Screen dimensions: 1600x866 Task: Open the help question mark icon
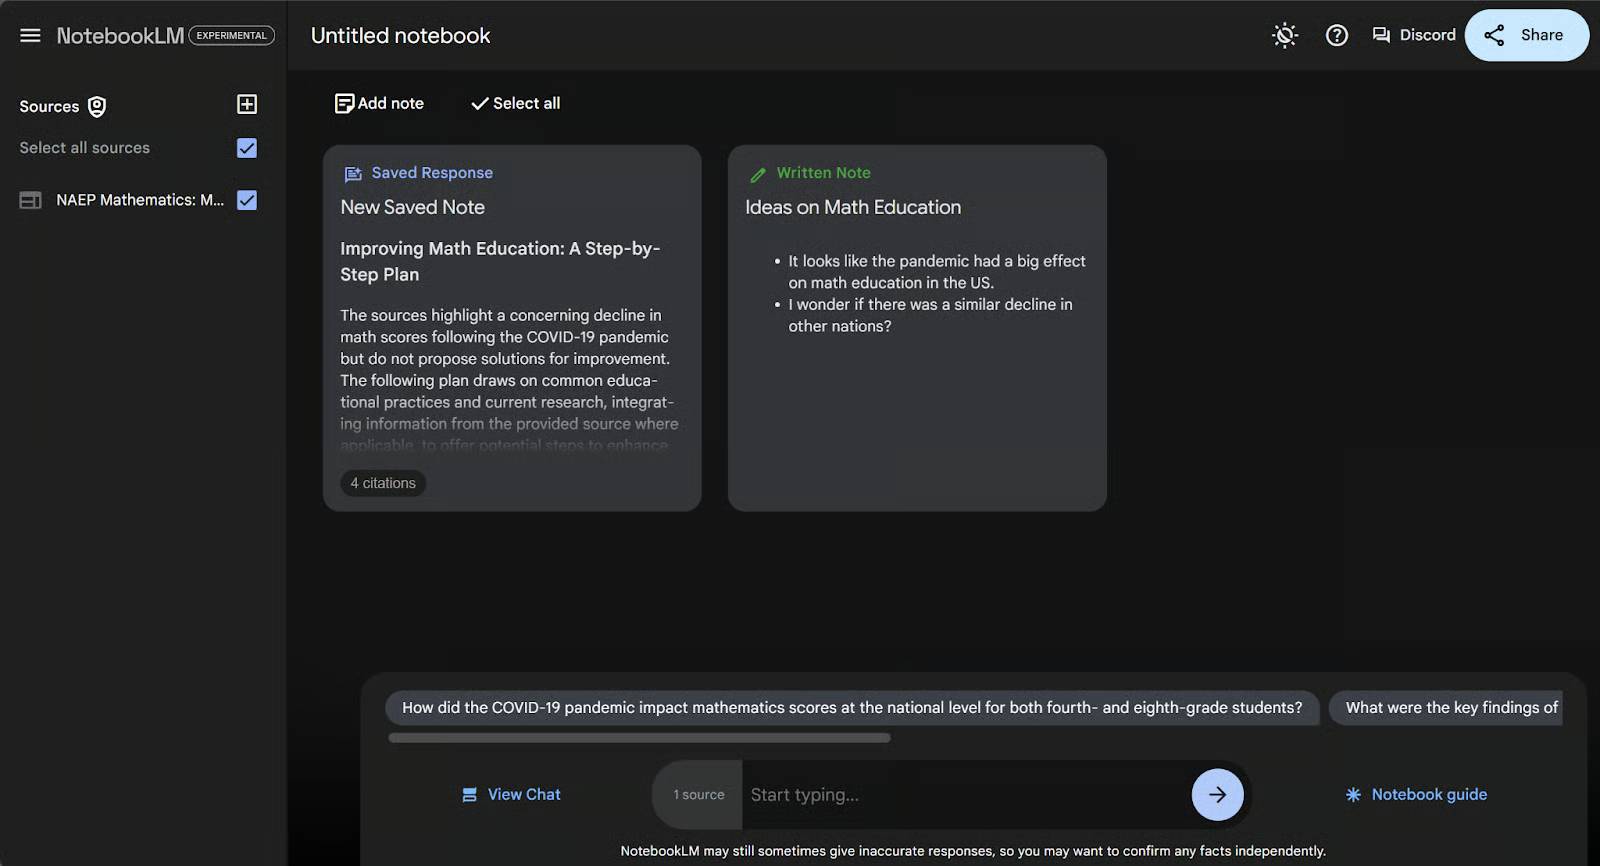click(1337, 36)
